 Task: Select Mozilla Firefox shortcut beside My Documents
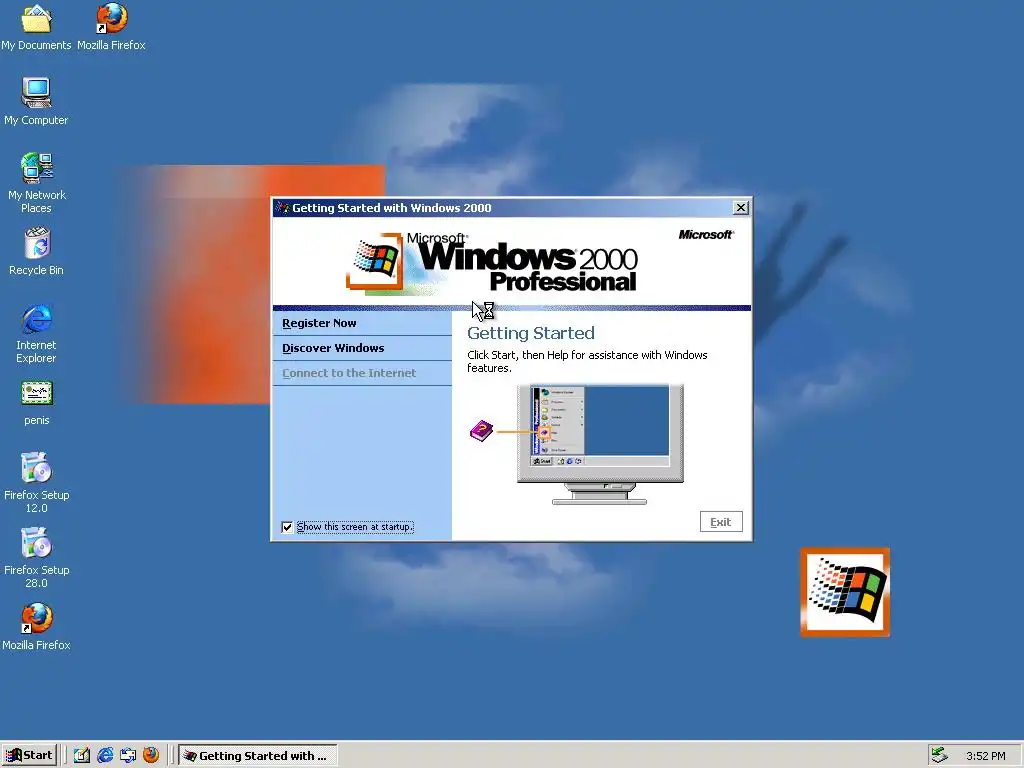tap(111, 27)
